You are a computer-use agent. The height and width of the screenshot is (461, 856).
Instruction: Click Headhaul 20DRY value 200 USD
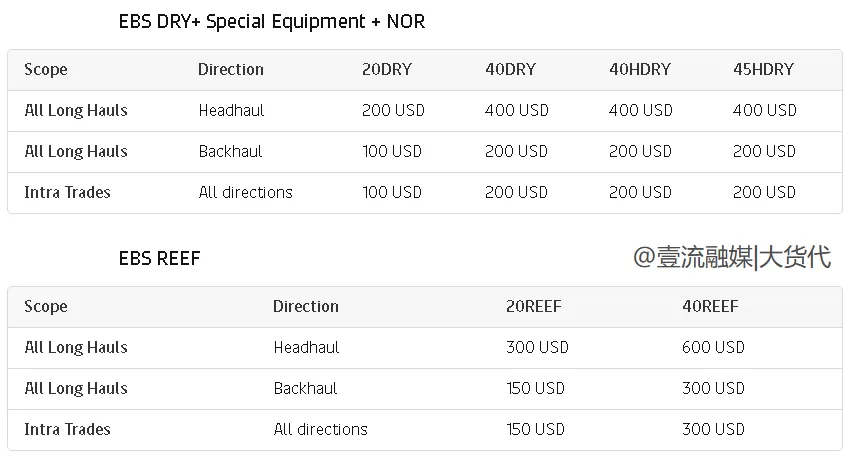(x=393, y=111)
